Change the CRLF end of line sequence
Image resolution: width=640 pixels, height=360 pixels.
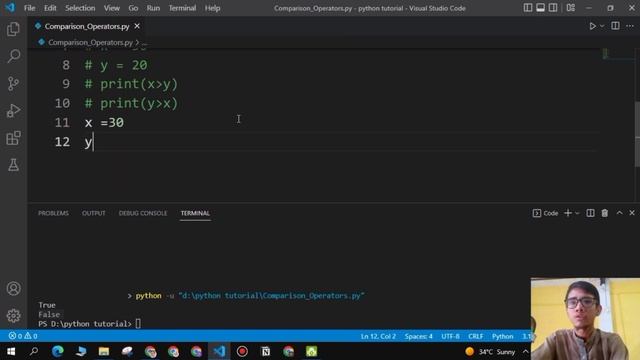click(x=476, y=336)
